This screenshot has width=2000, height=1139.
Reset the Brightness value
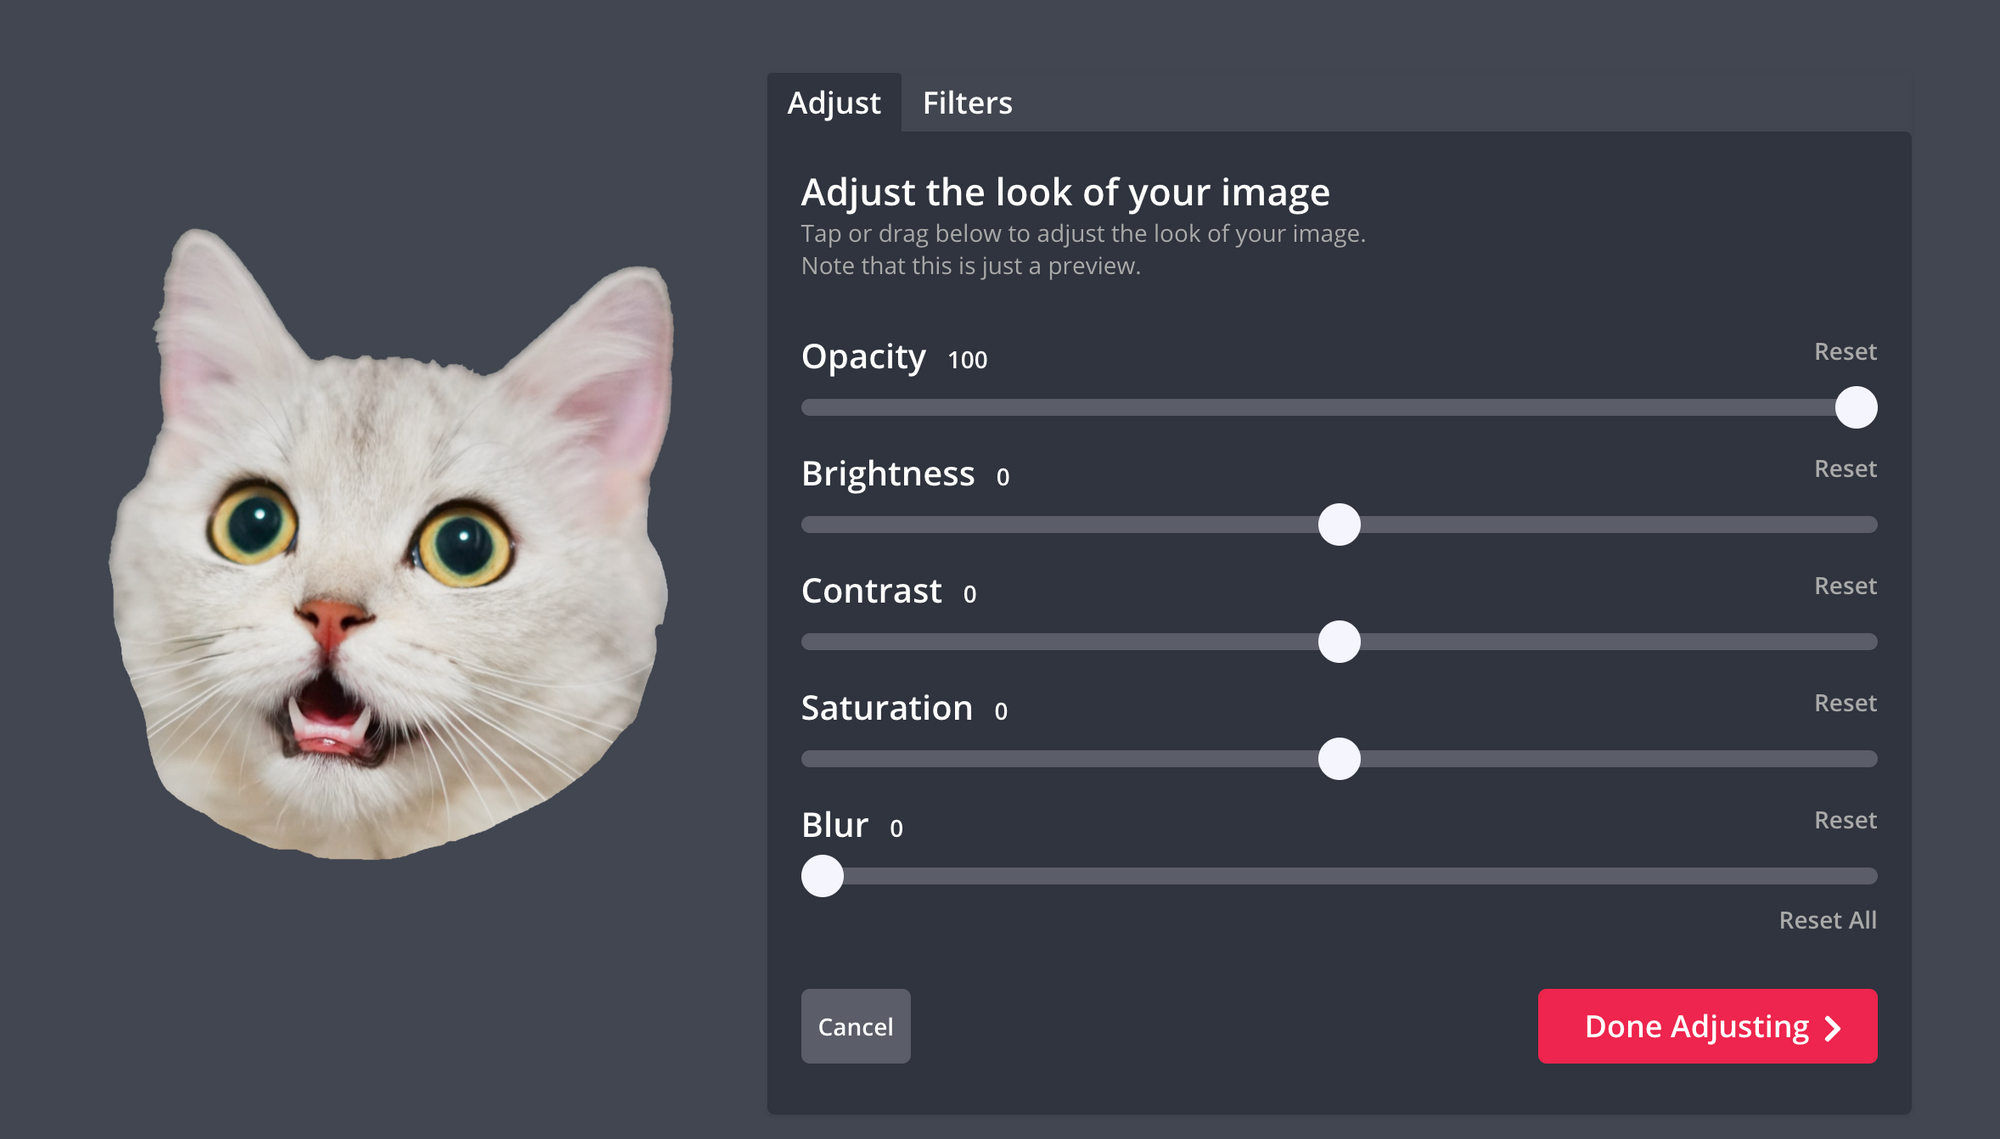tap(1845, 468)
